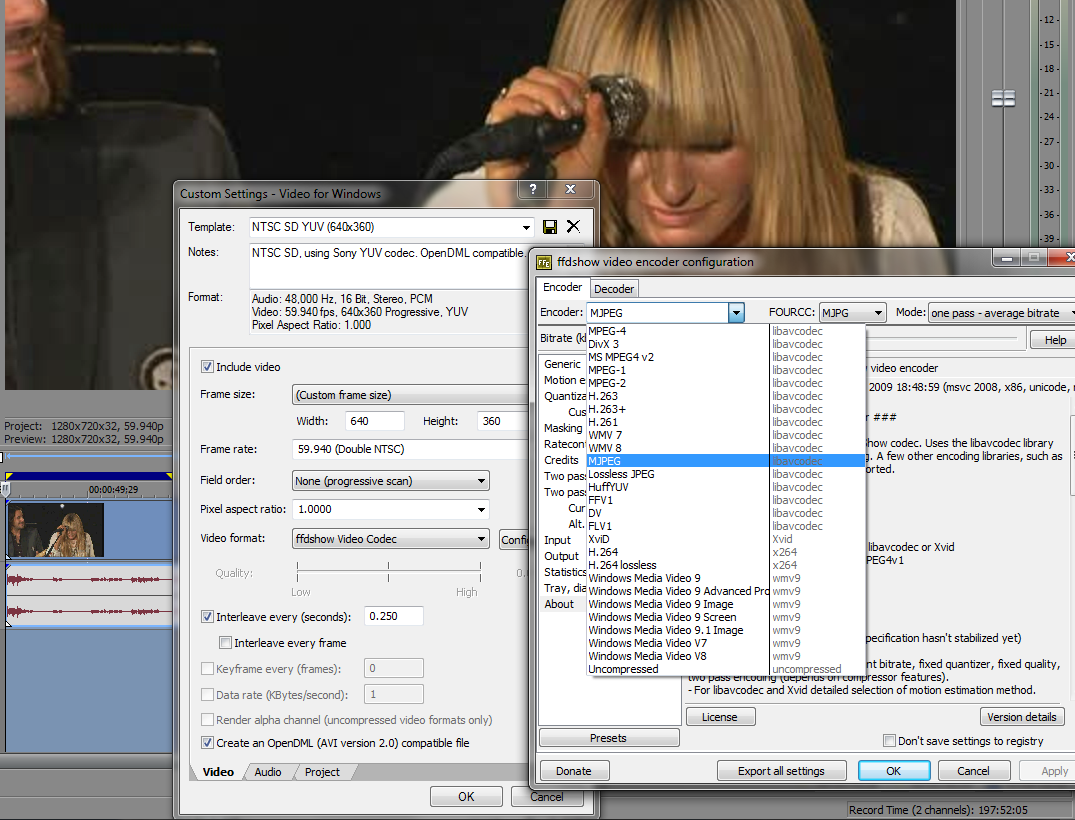Switch to the Audio tab
1075x820 pixels.
267,772
